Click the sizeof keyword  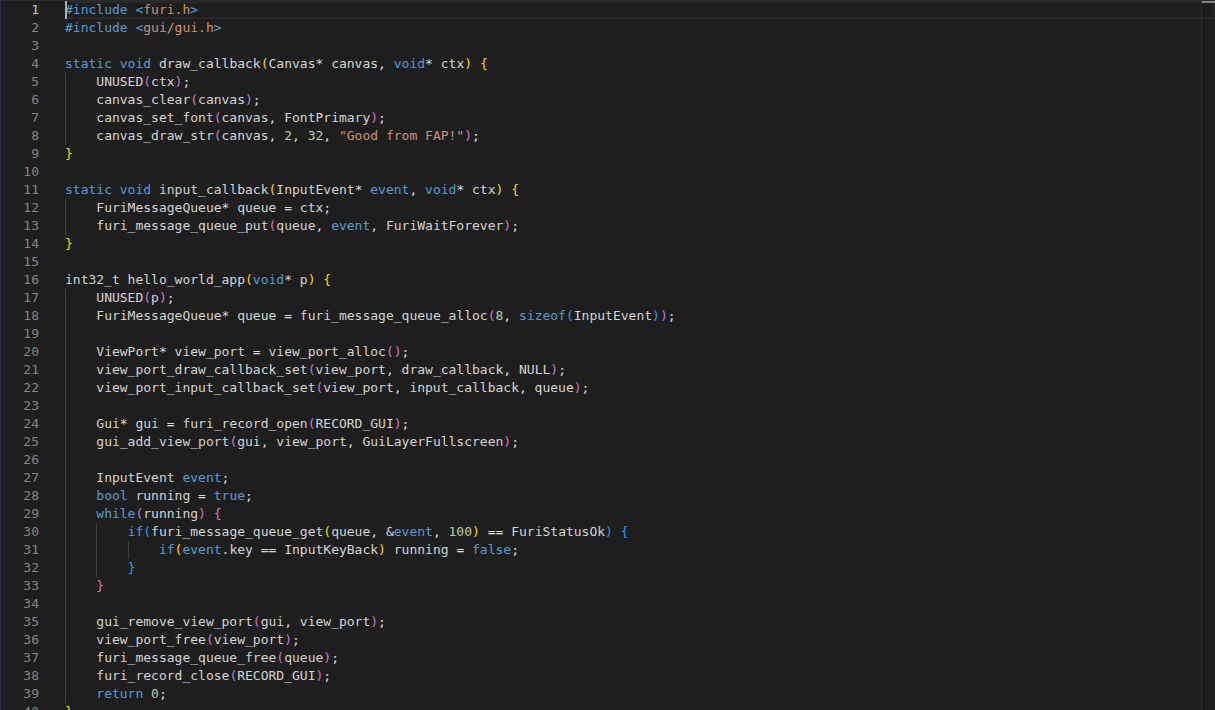click(542, 316)
